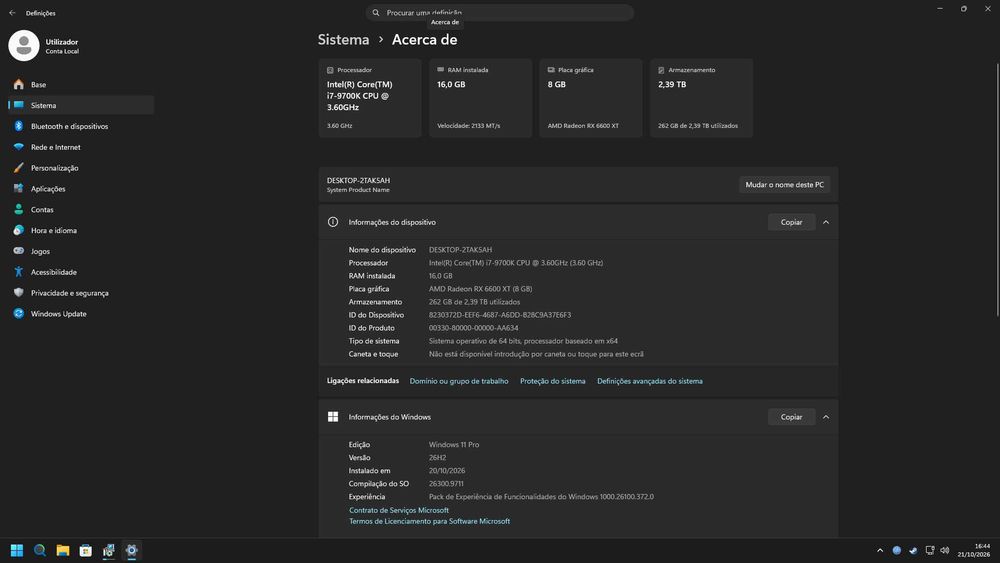Copy the Informações do Windows details

(x=791, y=417)
